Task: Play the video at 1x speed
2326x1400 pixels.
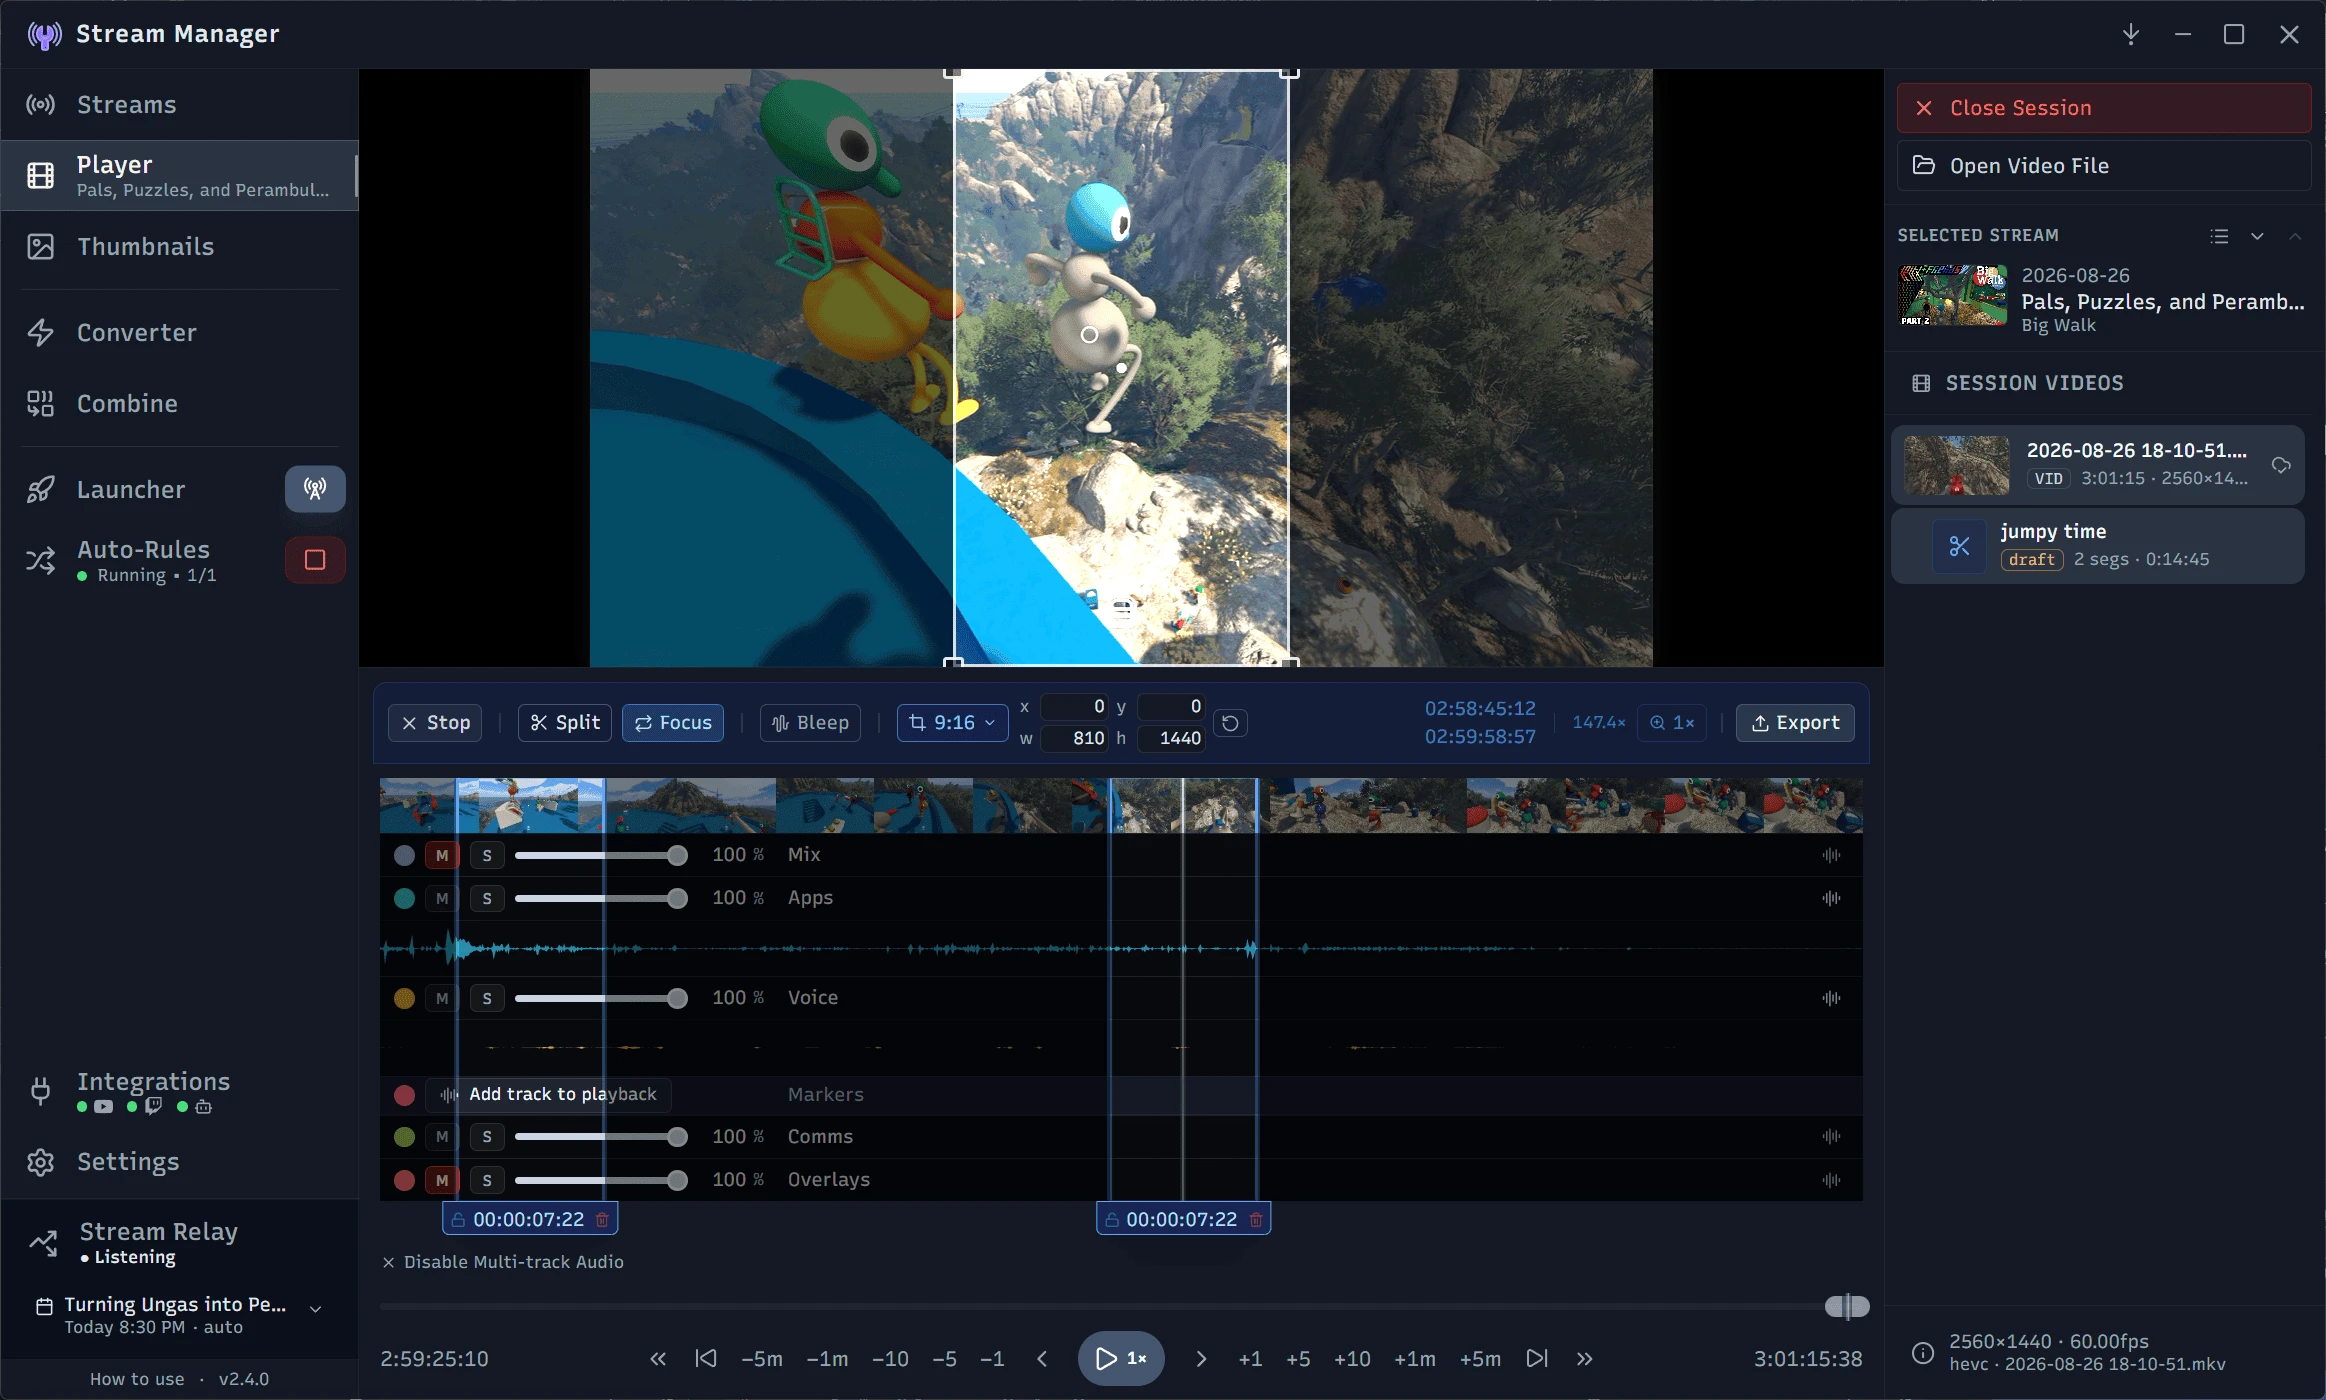Action: point(1121,1358)
